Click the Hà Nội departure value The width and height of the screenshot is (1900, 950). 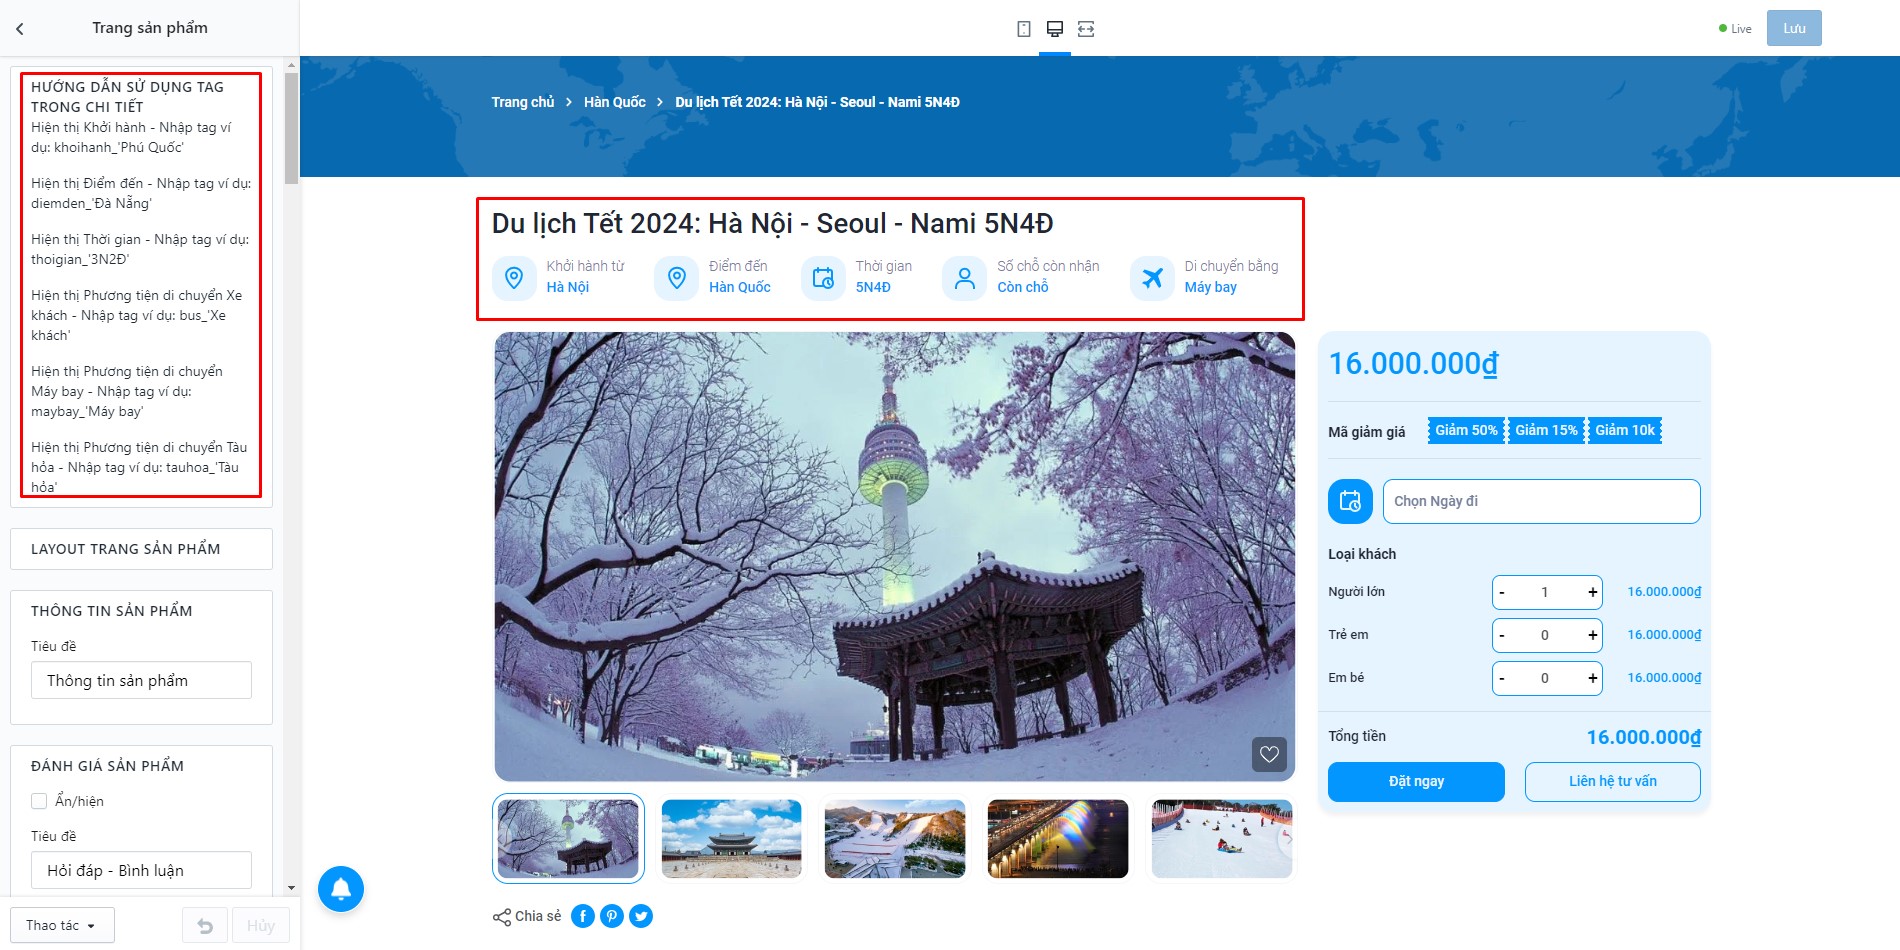pyautogui.click(x=568, y=287)
